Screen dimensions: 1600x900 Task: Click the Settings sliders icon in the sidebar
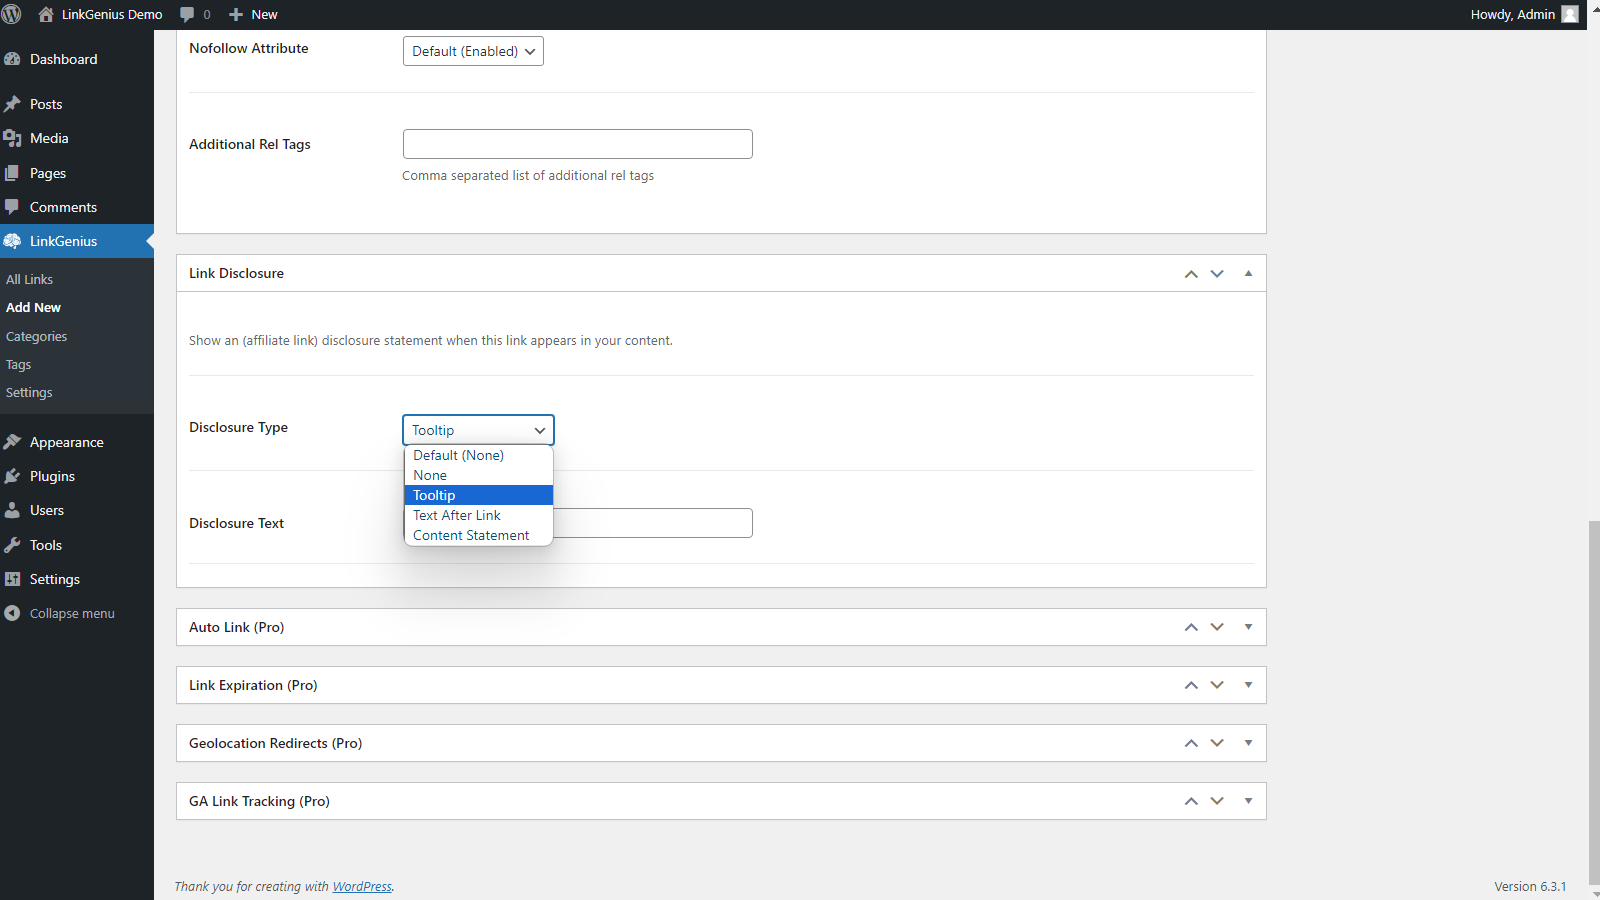(x=12, y=579)
